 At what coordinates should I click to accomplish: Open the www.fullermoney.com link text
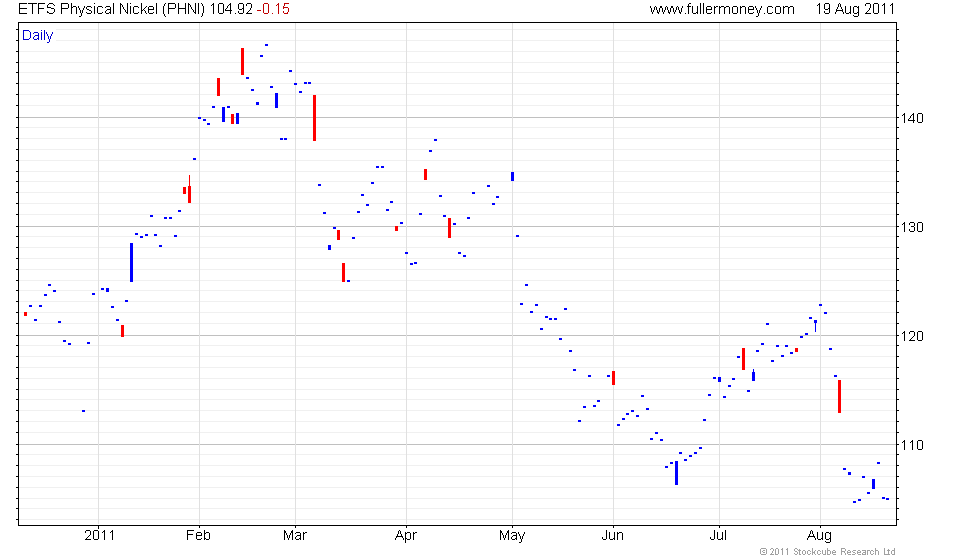[x=722, y=9]
